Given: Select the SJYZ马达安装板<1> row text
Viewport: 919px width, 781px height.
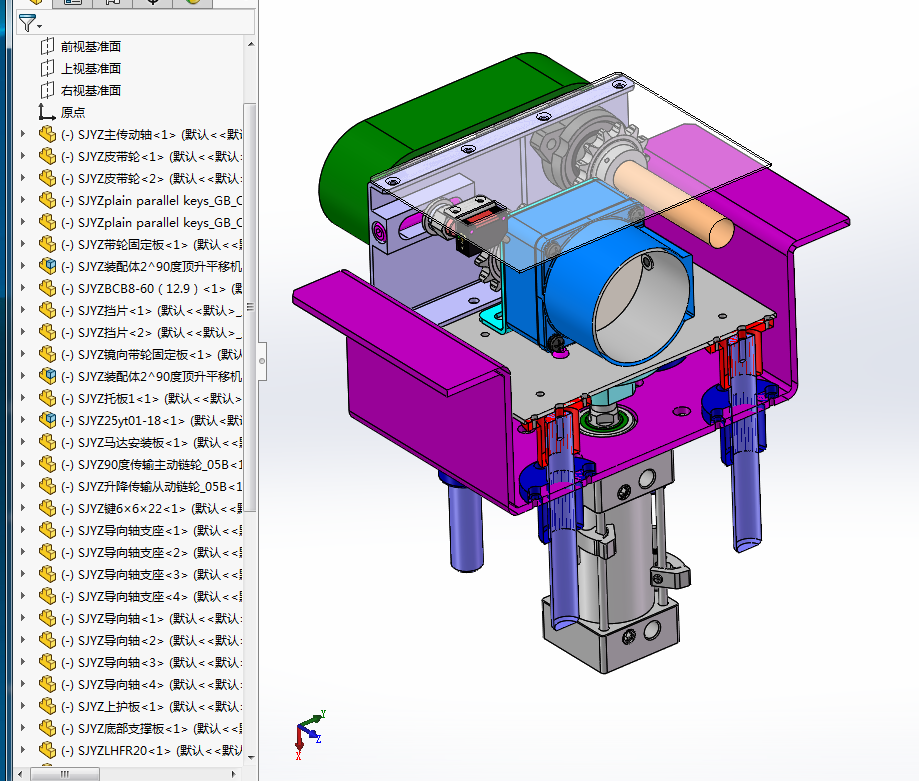Looking at the screenshot, I should [x=151, y=442].
